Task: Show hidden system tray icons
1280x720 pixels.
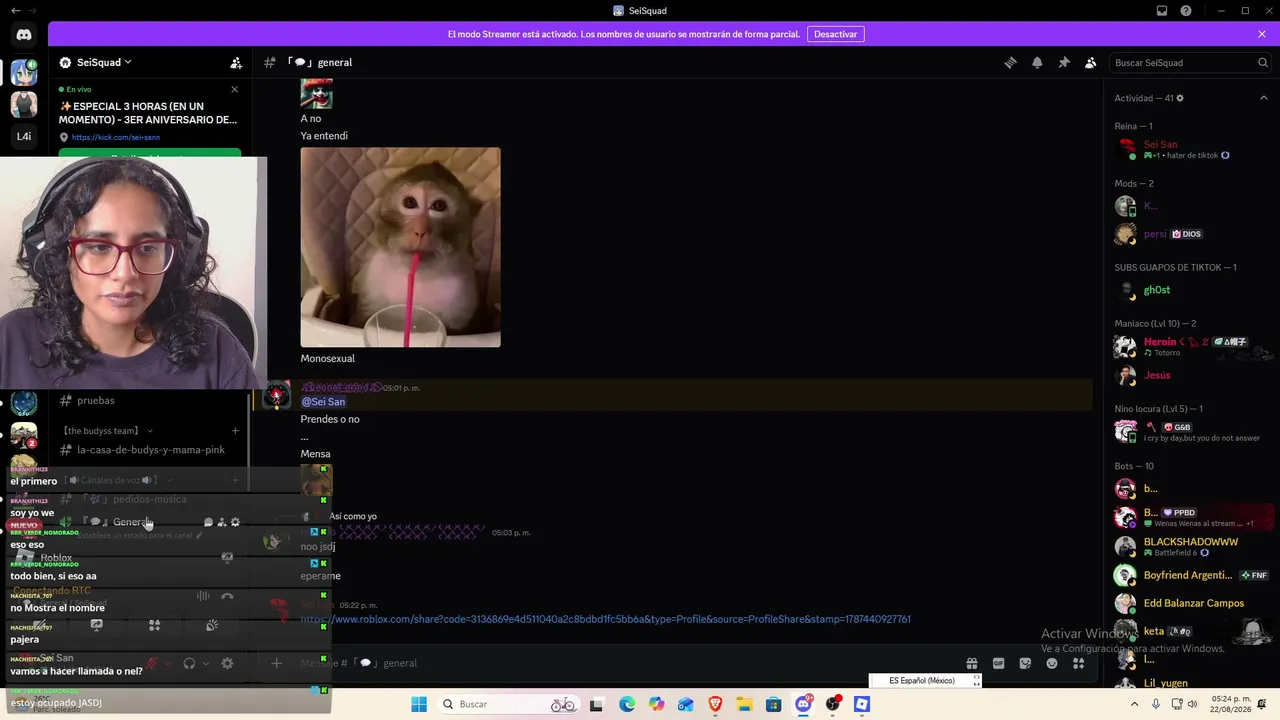Action: 1133,704
